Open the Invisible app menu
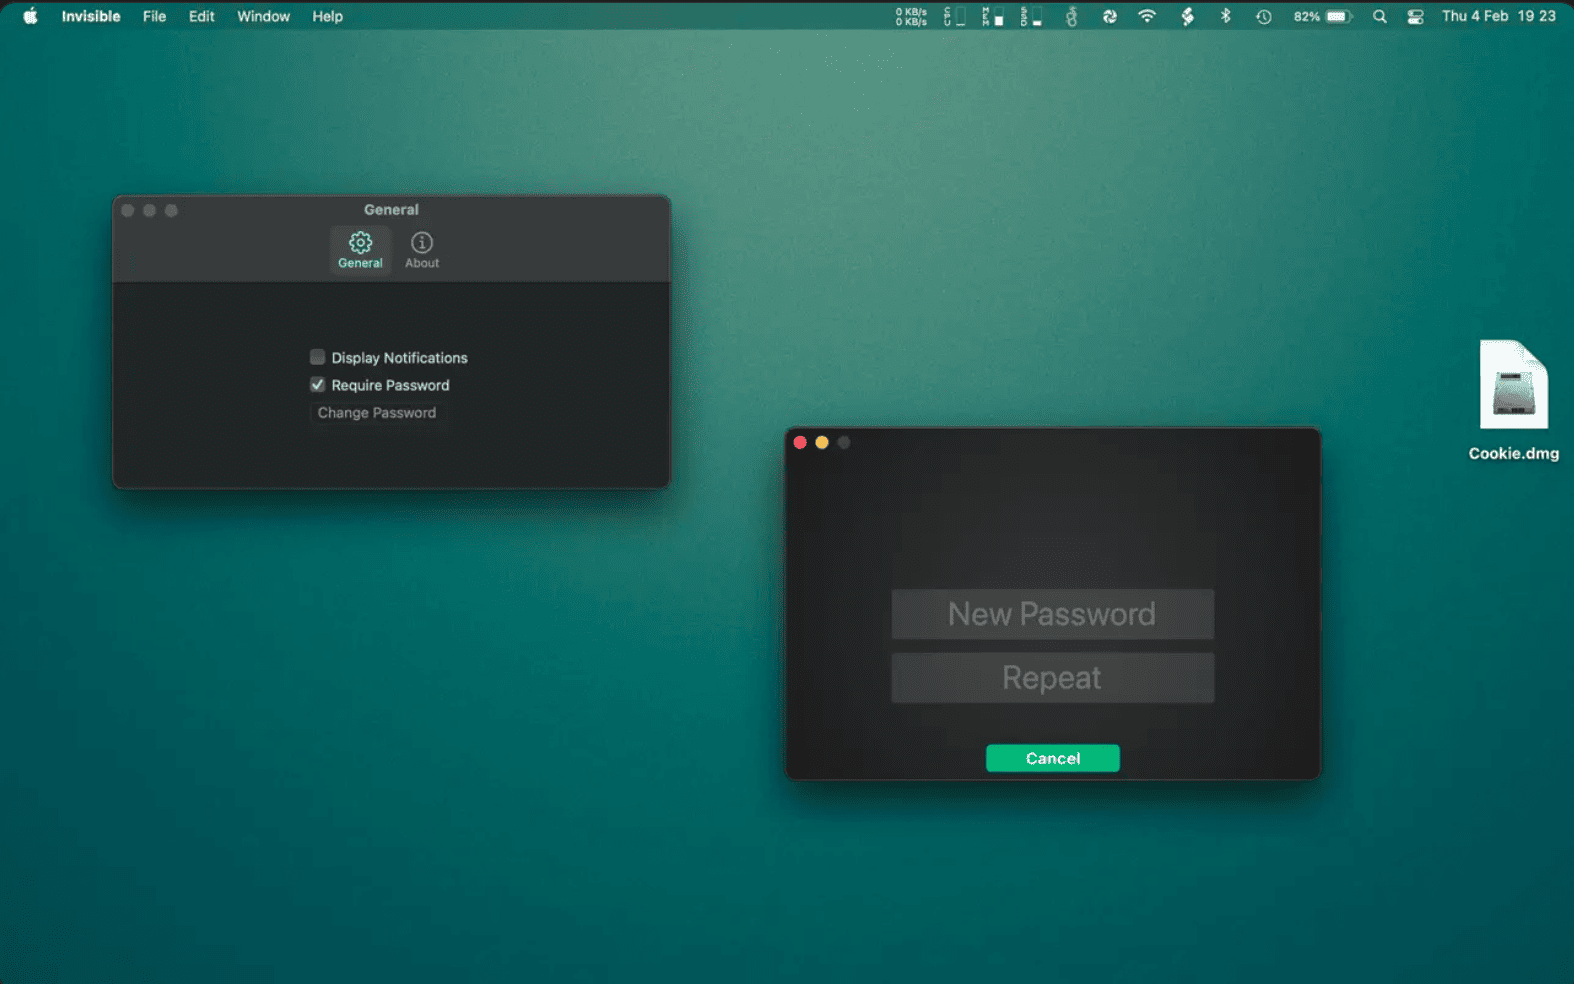 pyautogui.click(x=91, y=16)
